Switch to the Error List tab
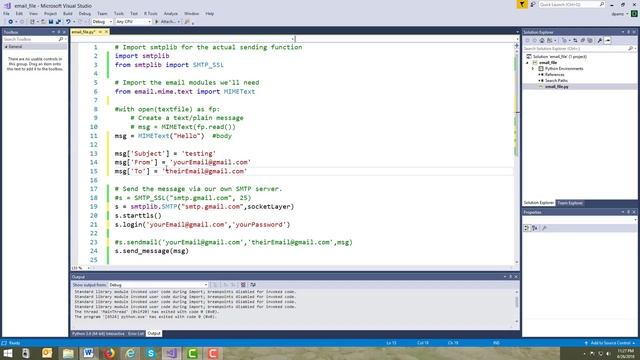640x360 pixels. coord(136,334)
